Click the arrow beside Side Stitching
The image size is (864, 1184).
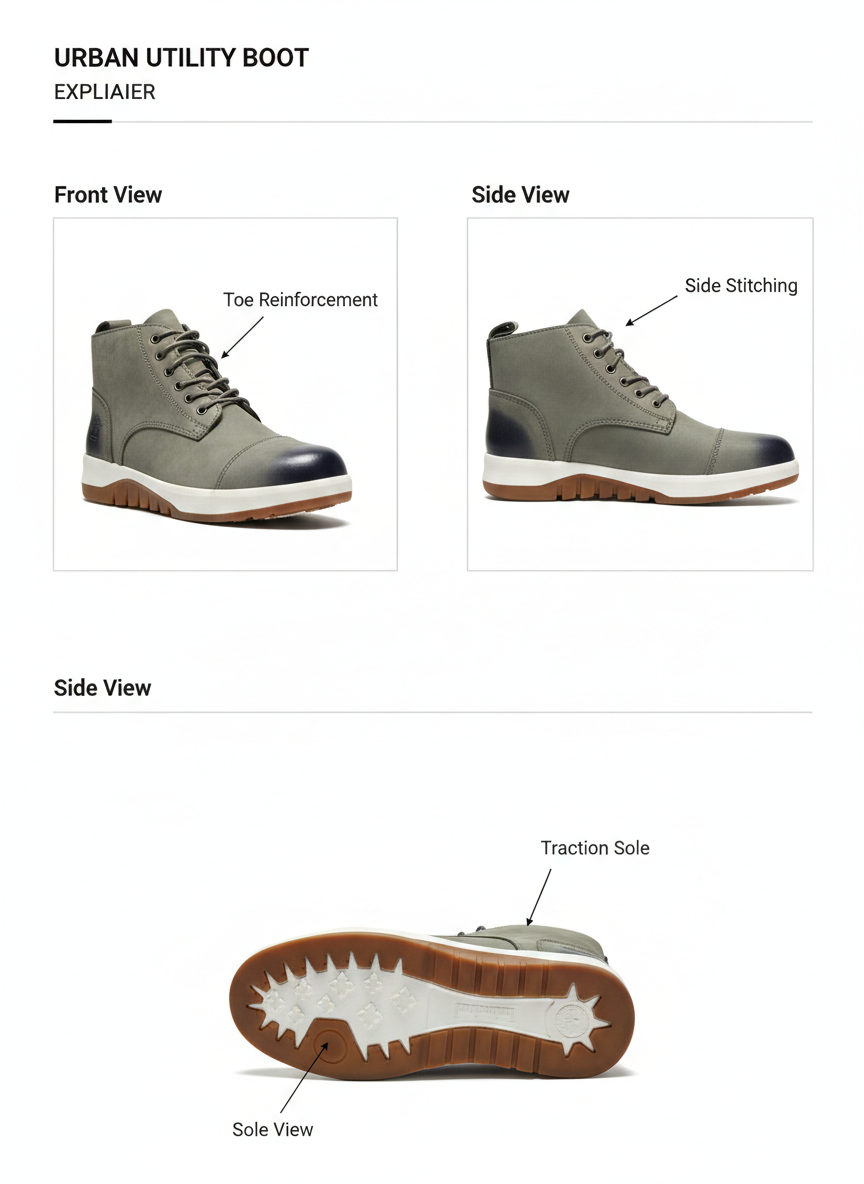(x=651, y=311)
